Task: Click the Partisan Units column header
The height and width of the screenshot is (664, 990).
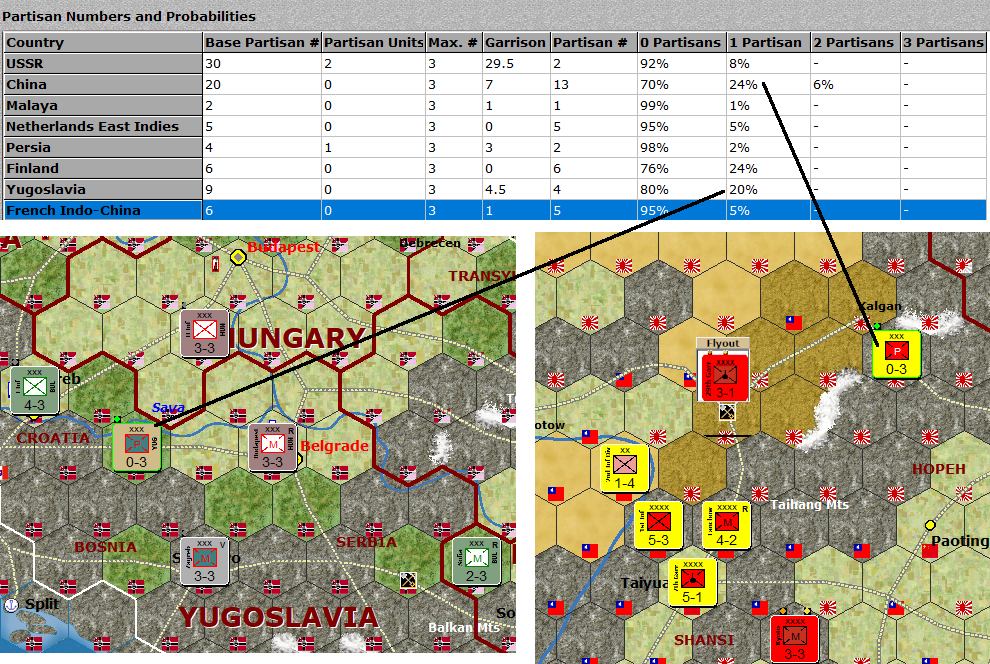Action: click(374, 42)
